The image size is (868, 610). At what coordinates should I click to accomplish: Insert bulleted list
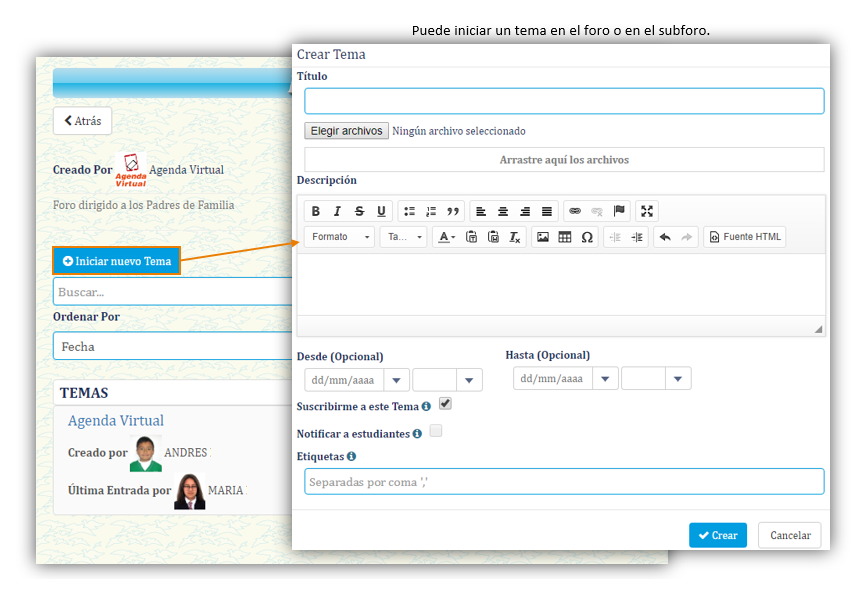coord(409,211)
